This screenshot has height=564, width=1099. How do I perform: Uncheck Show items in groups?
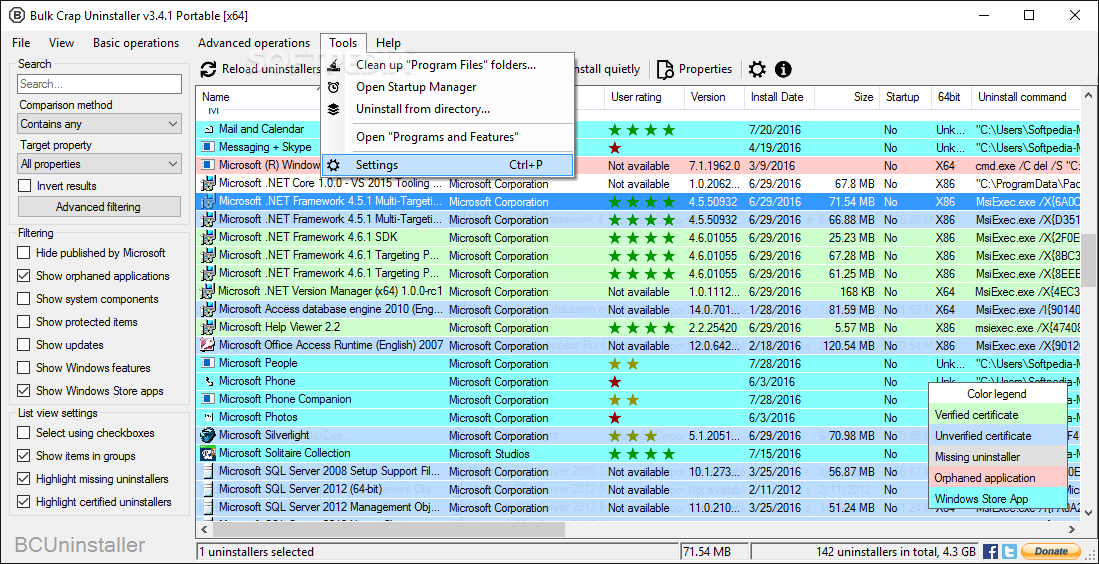24,456
